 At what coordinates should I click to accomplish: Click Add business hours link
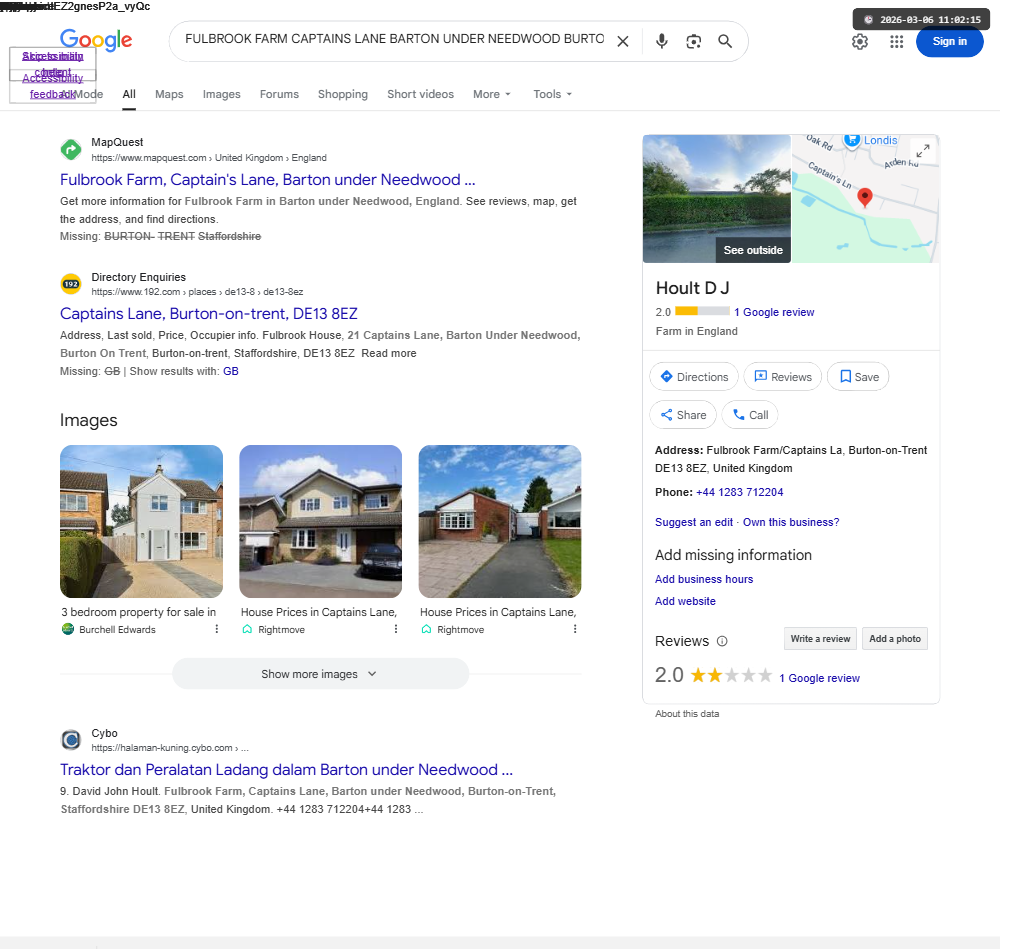click(x=703, y=579)
